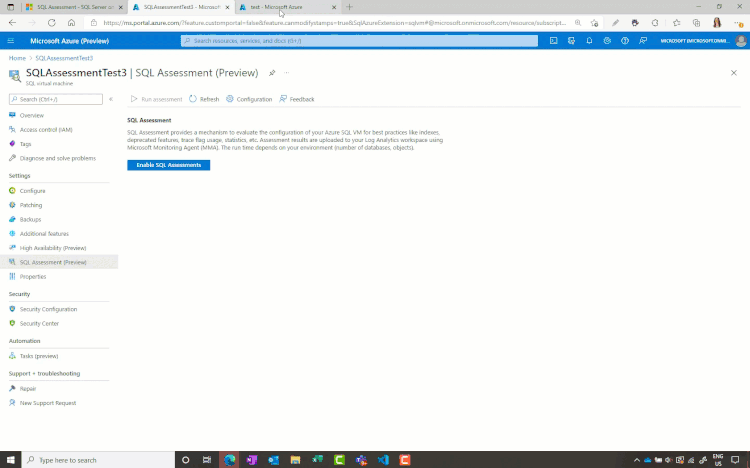Open browser Settings and more menu
The image size is (750, 468).
tap(738, 22)
